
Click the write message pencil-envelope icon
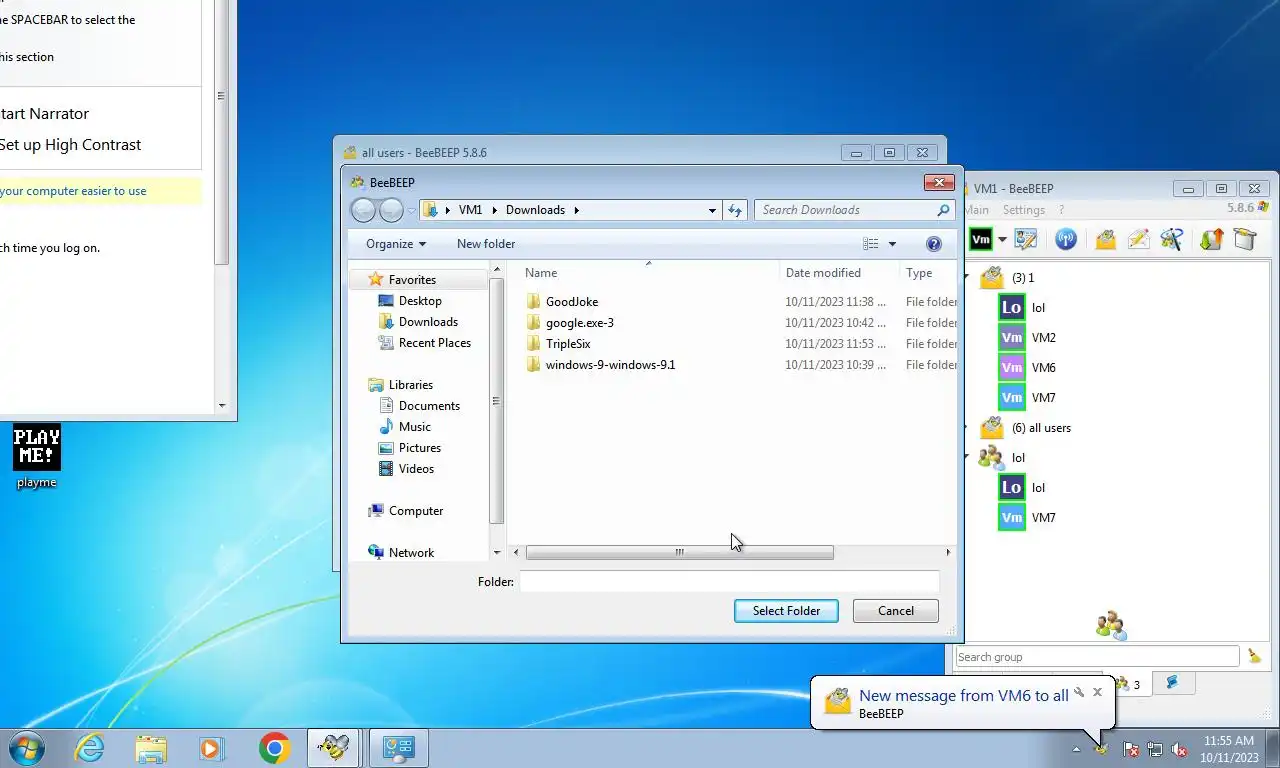coord(1138,240)
